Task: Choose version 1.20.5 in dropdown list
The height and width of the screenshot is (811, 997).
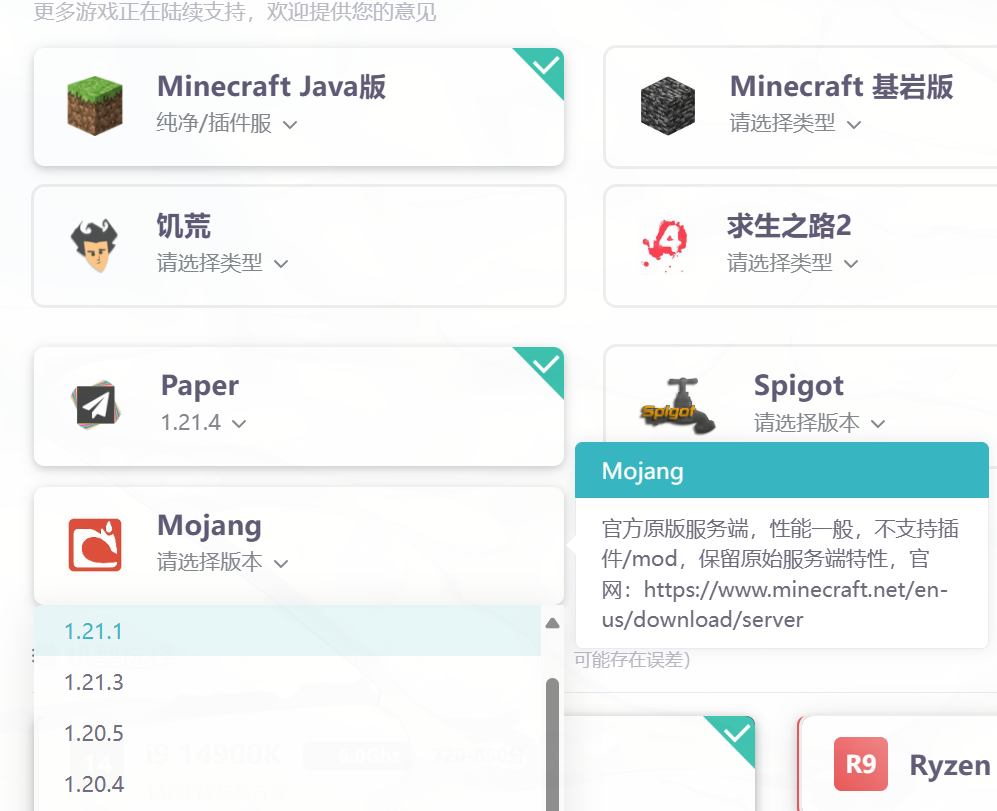Action: coord(93,733)
